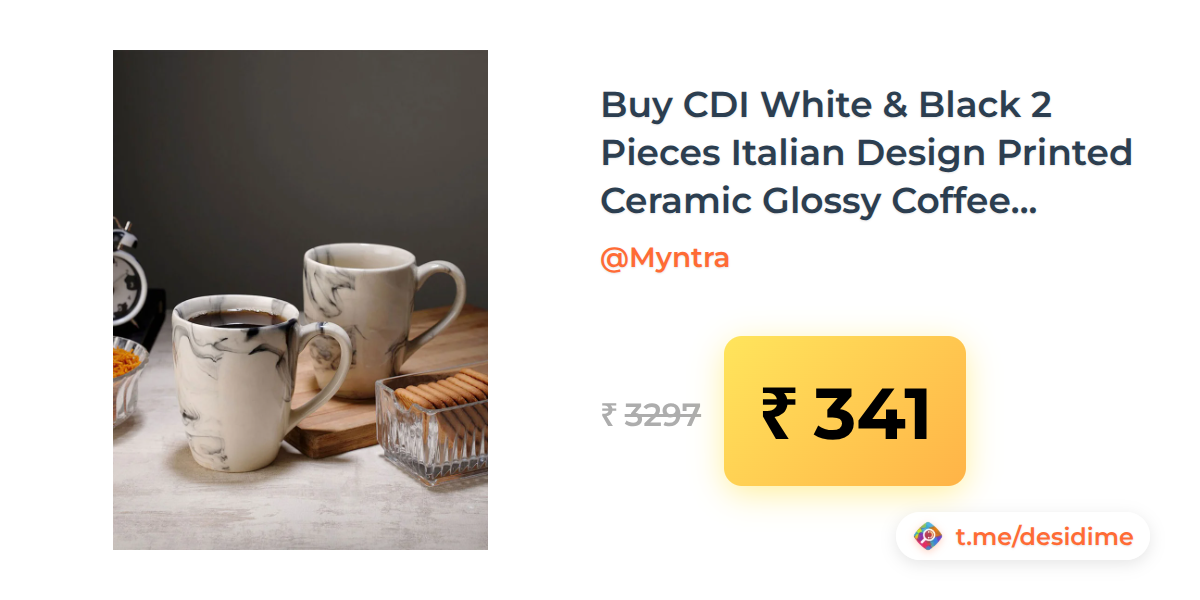Select the struck-through 3297 original price

(x=662, y=414)
